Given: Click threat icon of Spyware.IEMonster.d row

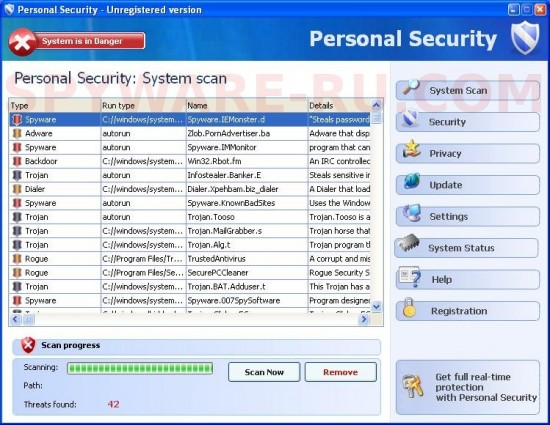Looking at the screenshot, I should pyautogui.click(x=16, y=120).
